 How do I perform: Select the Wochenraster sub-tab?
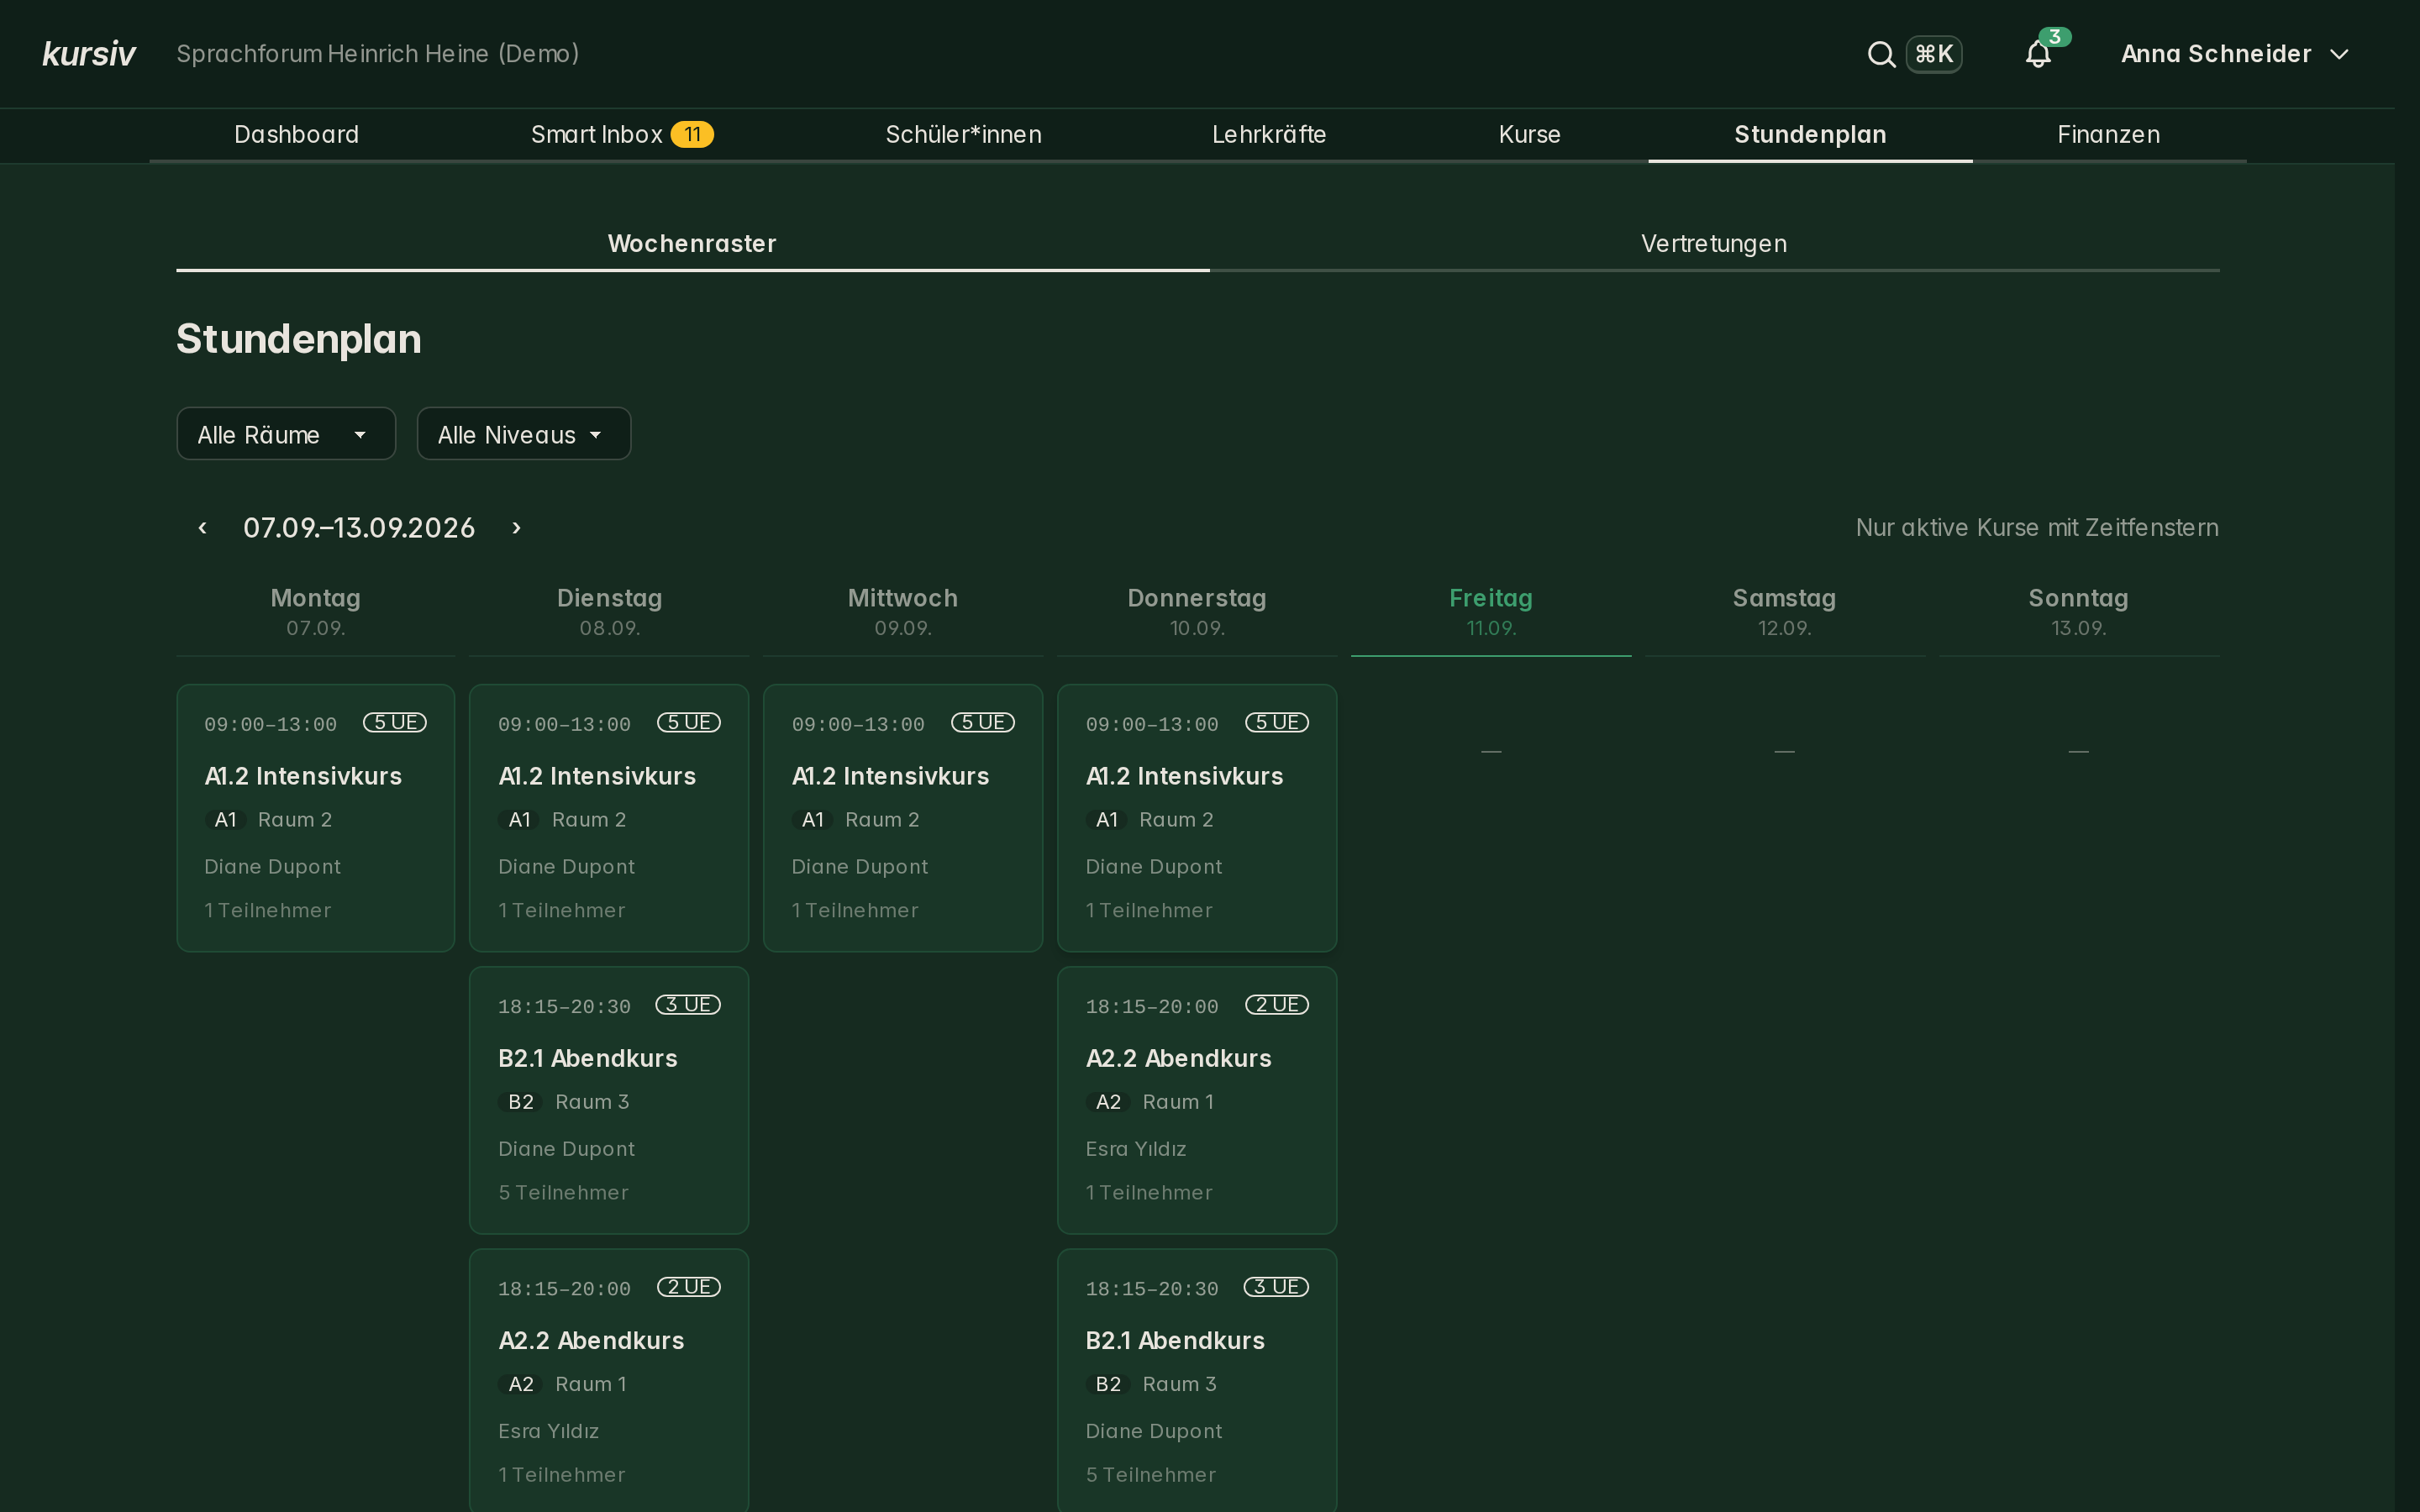[x=692, y=244]
